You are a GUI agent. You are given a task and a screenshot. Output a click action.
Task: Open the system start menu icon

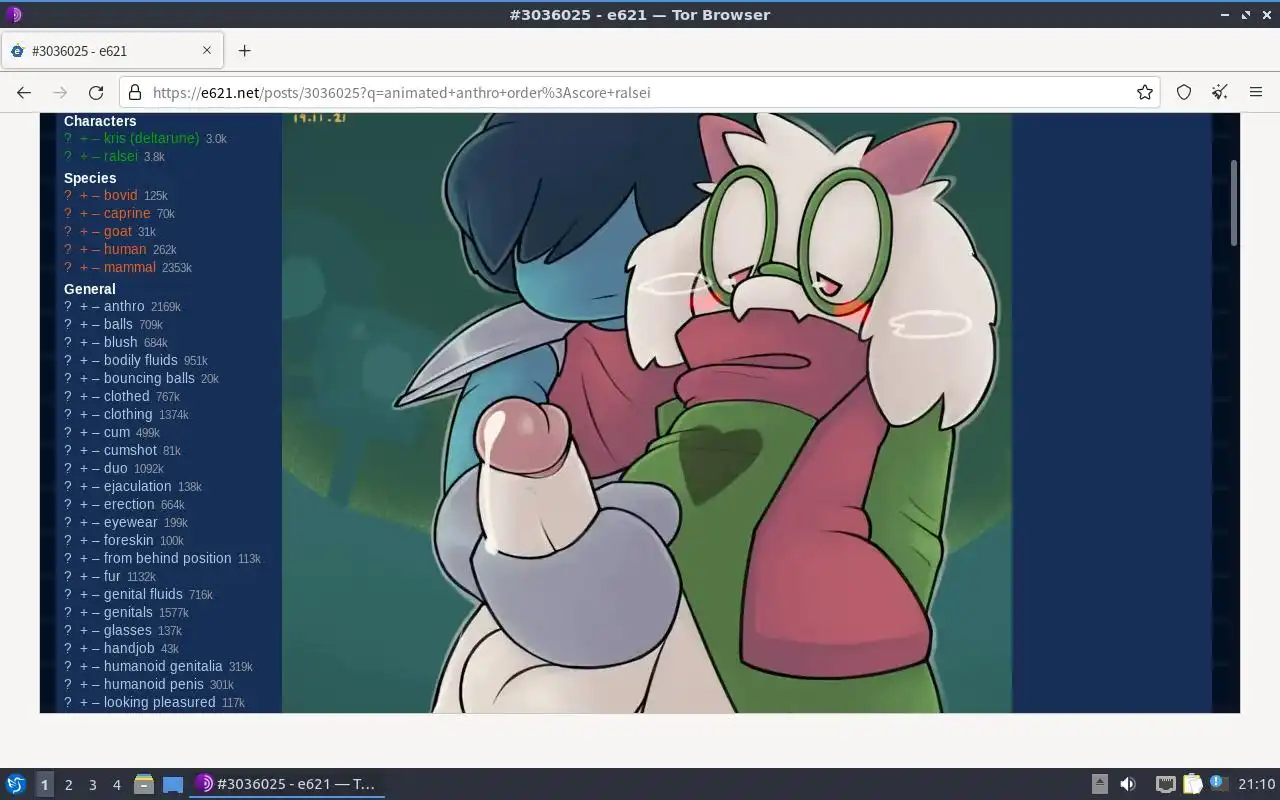point(15,784)
